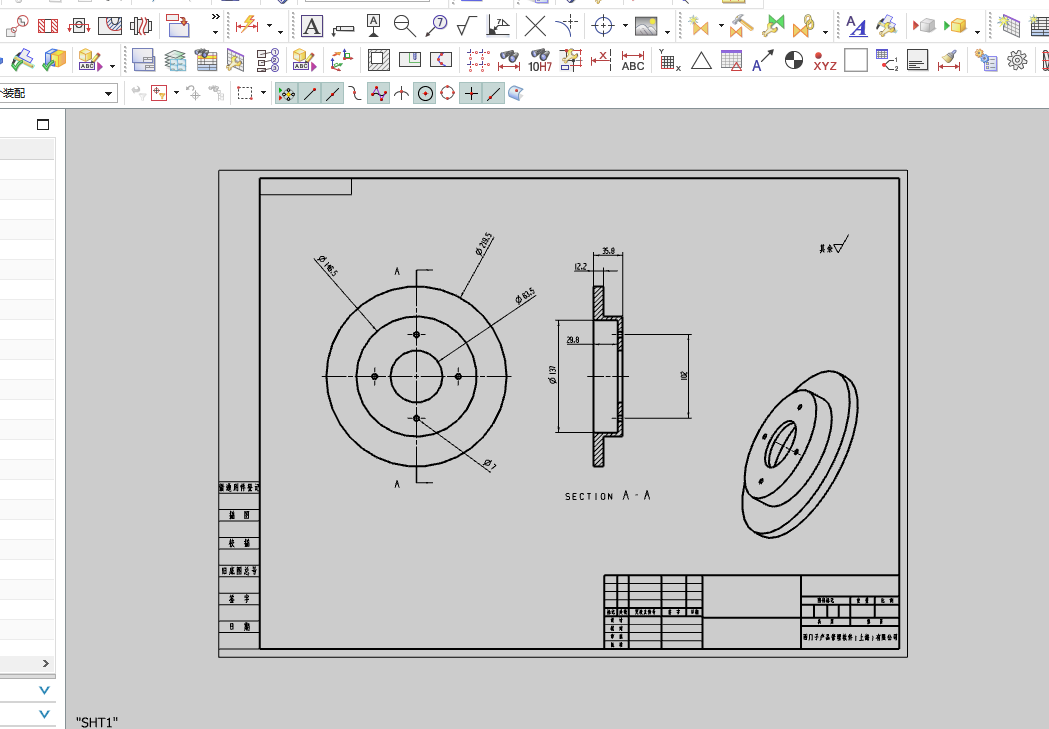Toggle Midpoint snapping
The image size is (1049, 729).
pyautogui.click(x=332, y=94)
